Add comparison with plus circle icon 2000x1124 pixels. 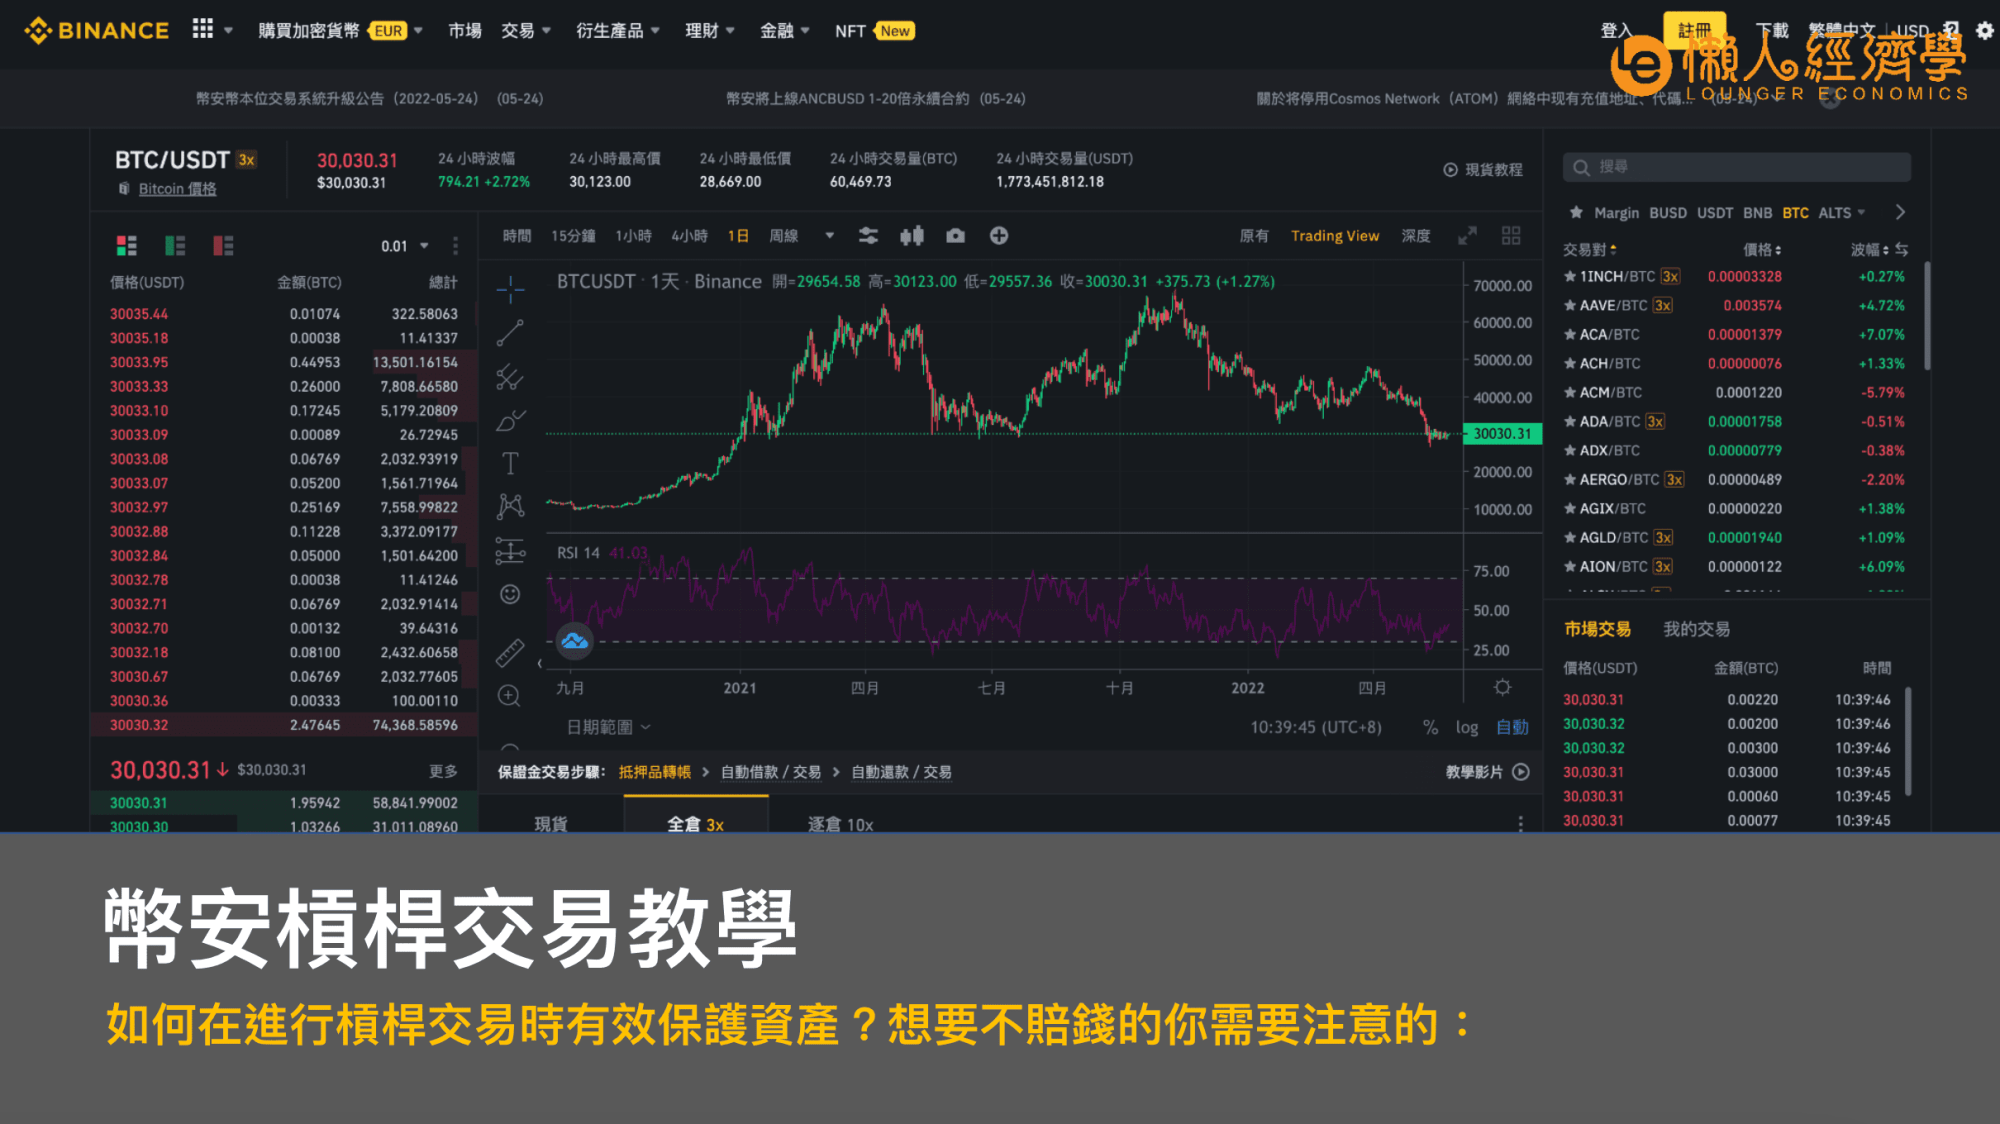[999, 236]
